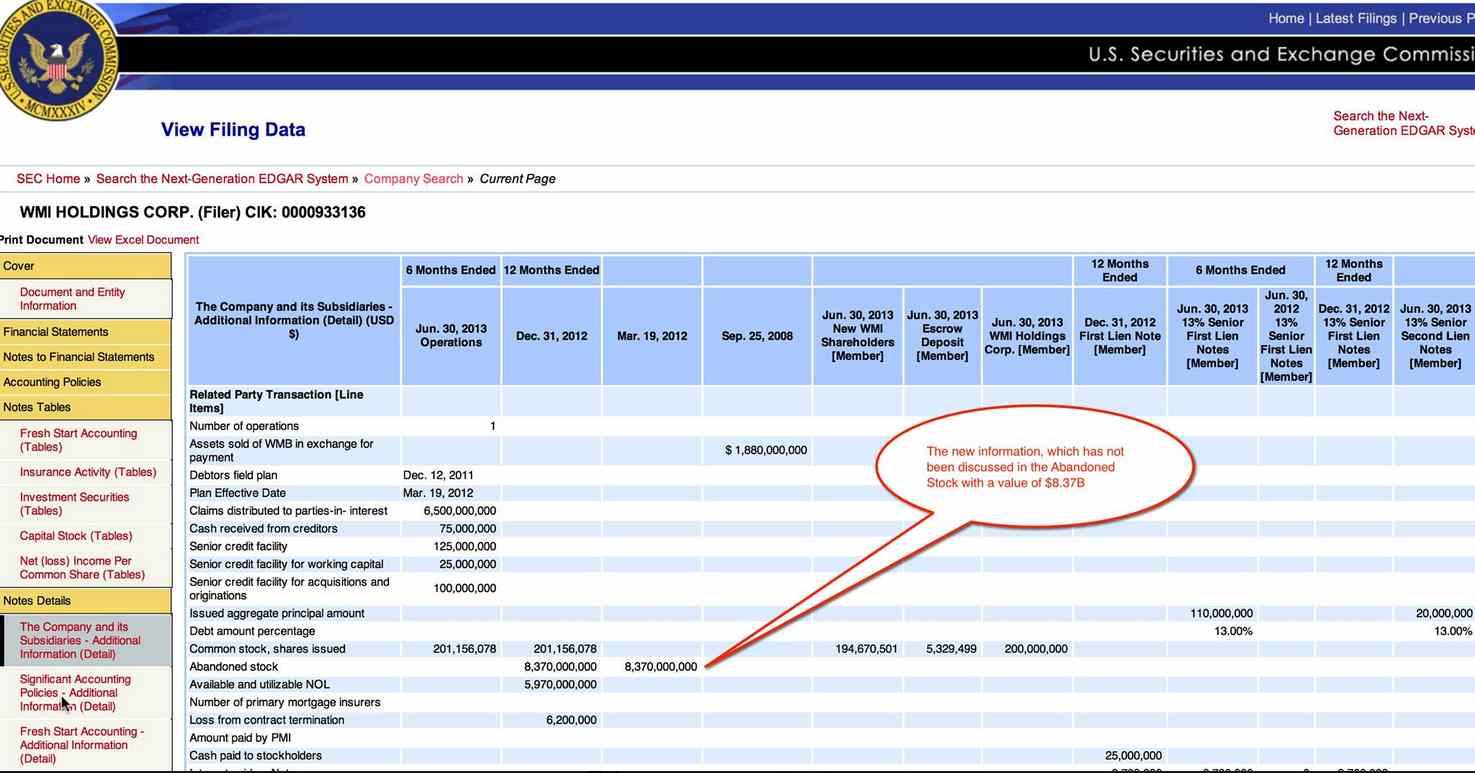Image resolution: width=1475 pixels, height=773 pixels.
Task: Click 'Number of primary mortgage insurers' label
Action: [285, 703]
